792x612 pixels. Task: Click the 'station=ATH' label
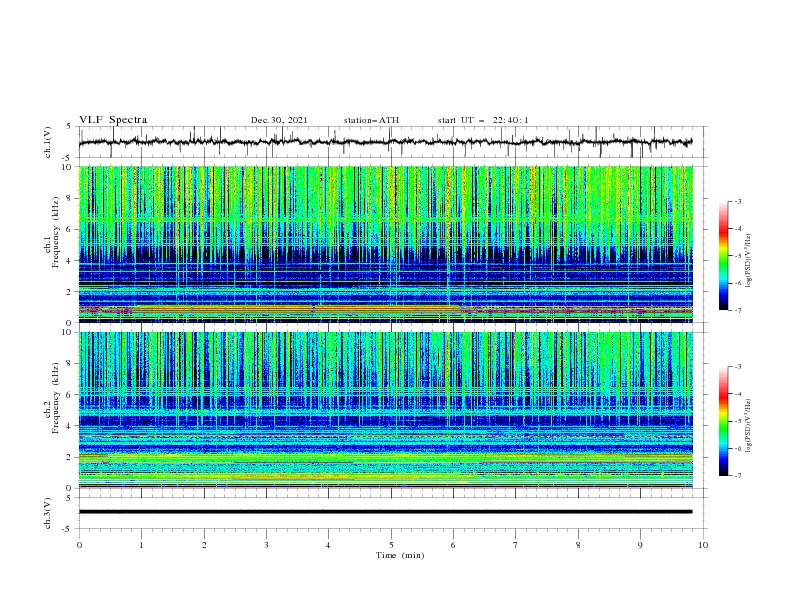(x=371, y=120)
